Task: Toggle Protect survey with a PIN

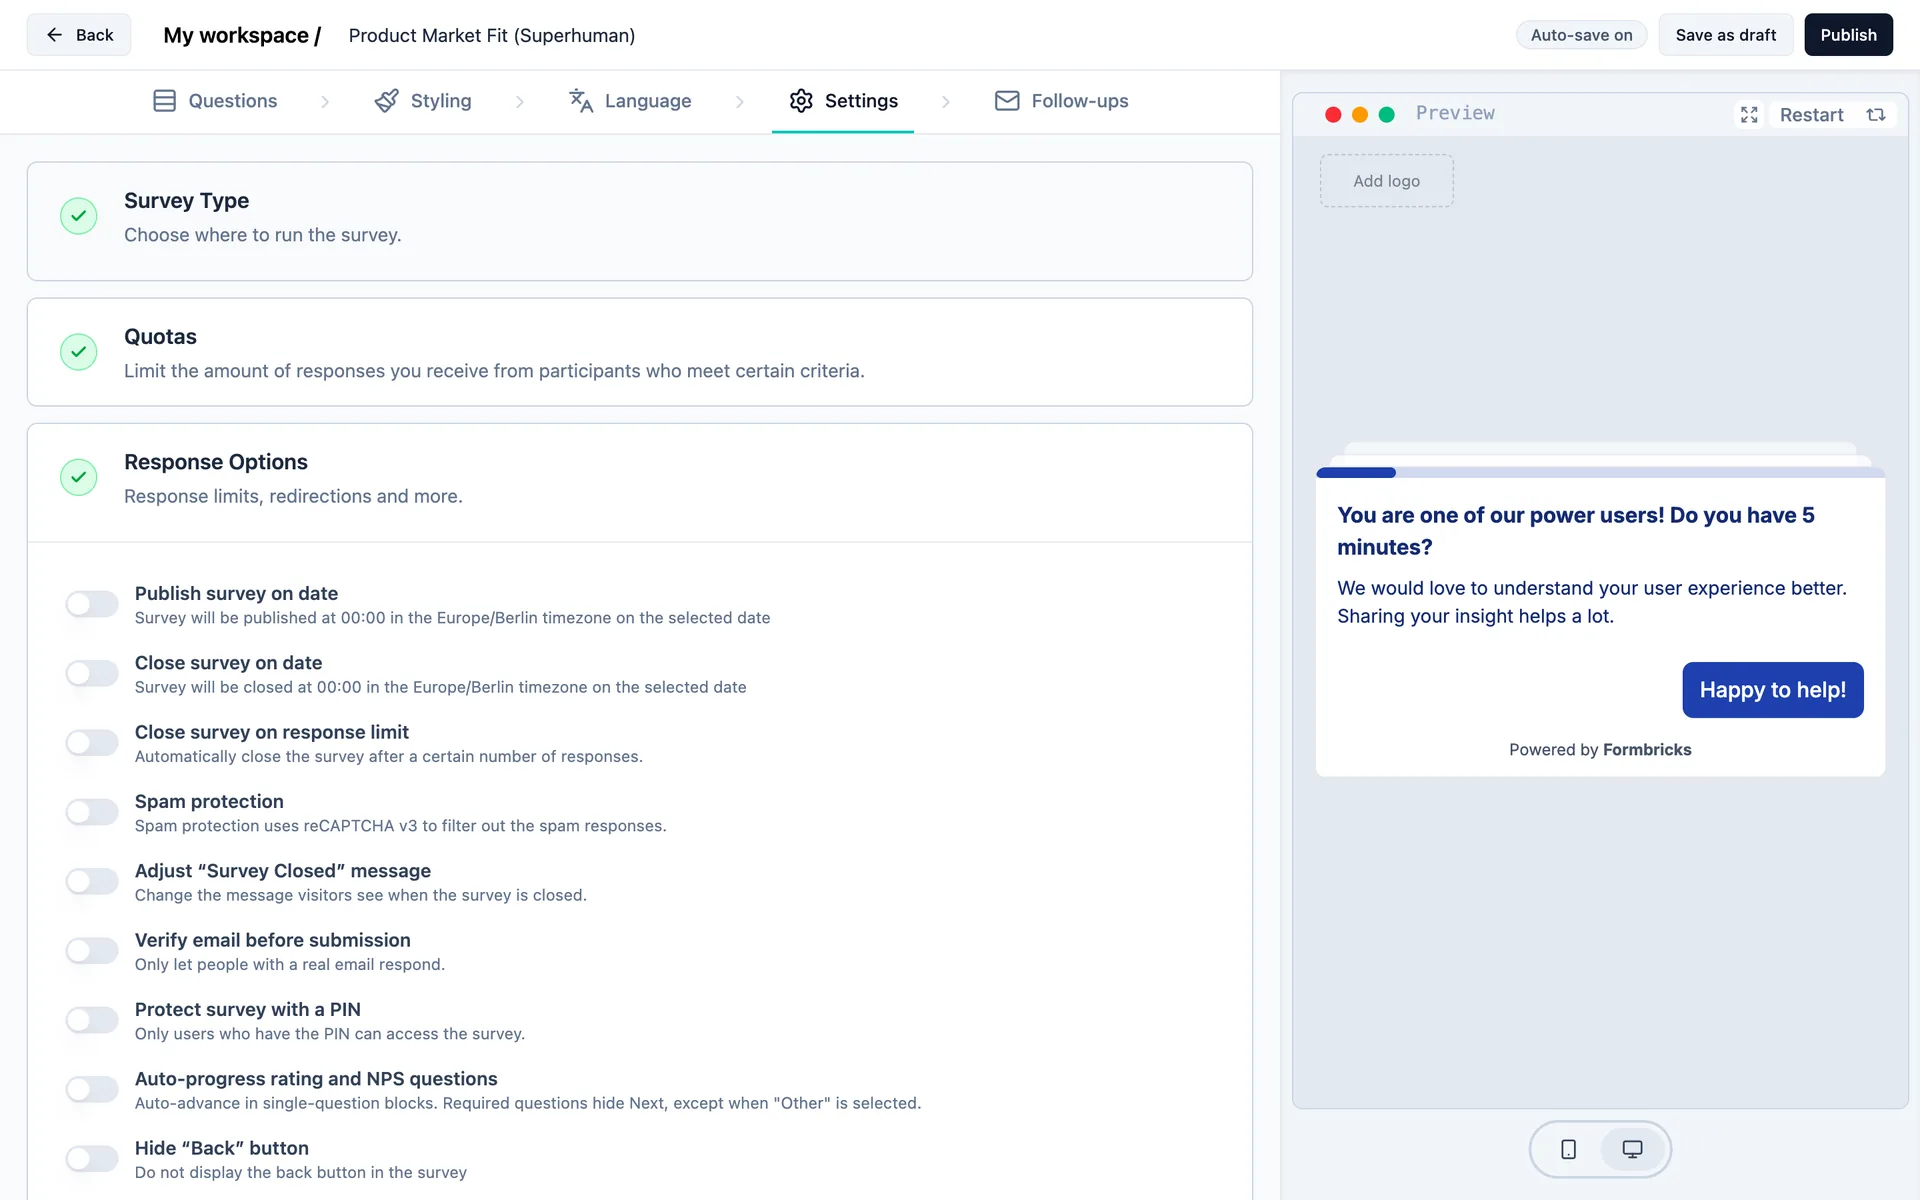Action: pyautogui.click(x=92, y=1020)
